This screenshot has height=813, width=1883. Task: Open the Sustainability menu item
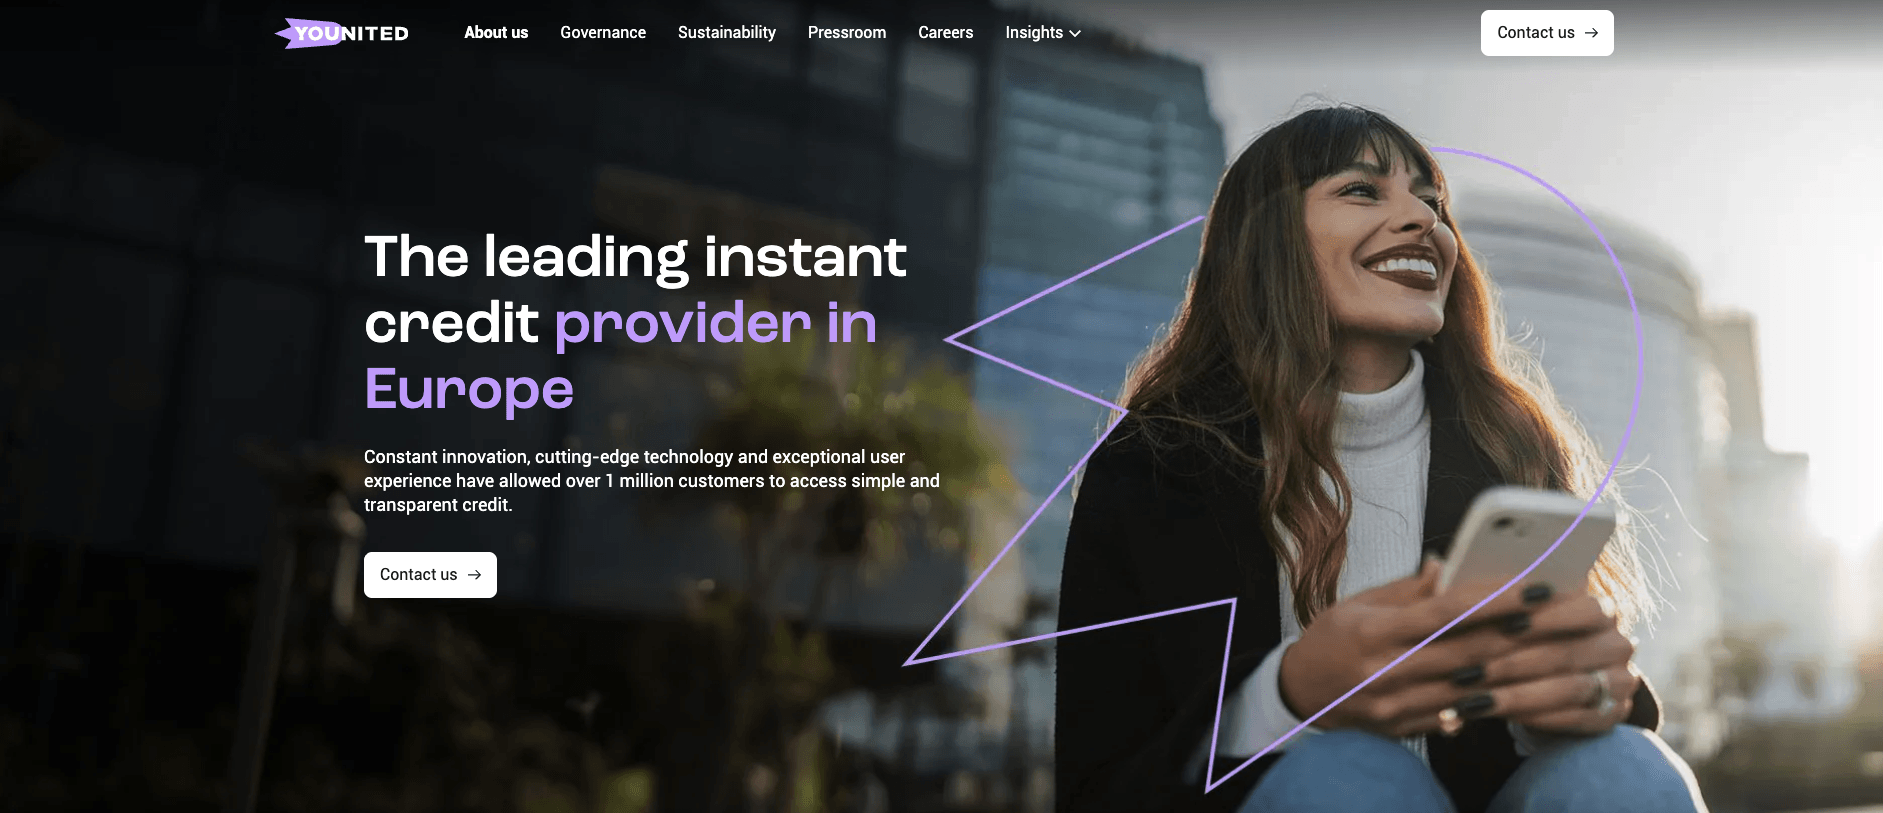[727, 33]
